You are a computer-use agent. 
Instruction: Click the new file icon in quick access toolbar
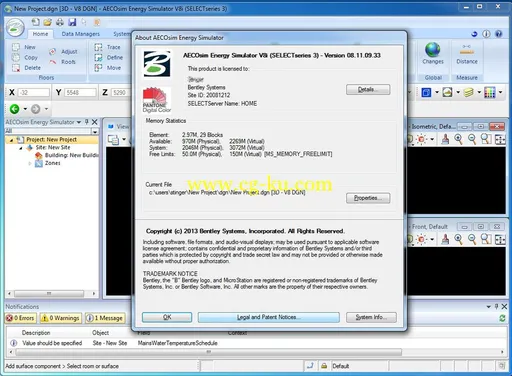pyautogui.click(x=35, y=22)
